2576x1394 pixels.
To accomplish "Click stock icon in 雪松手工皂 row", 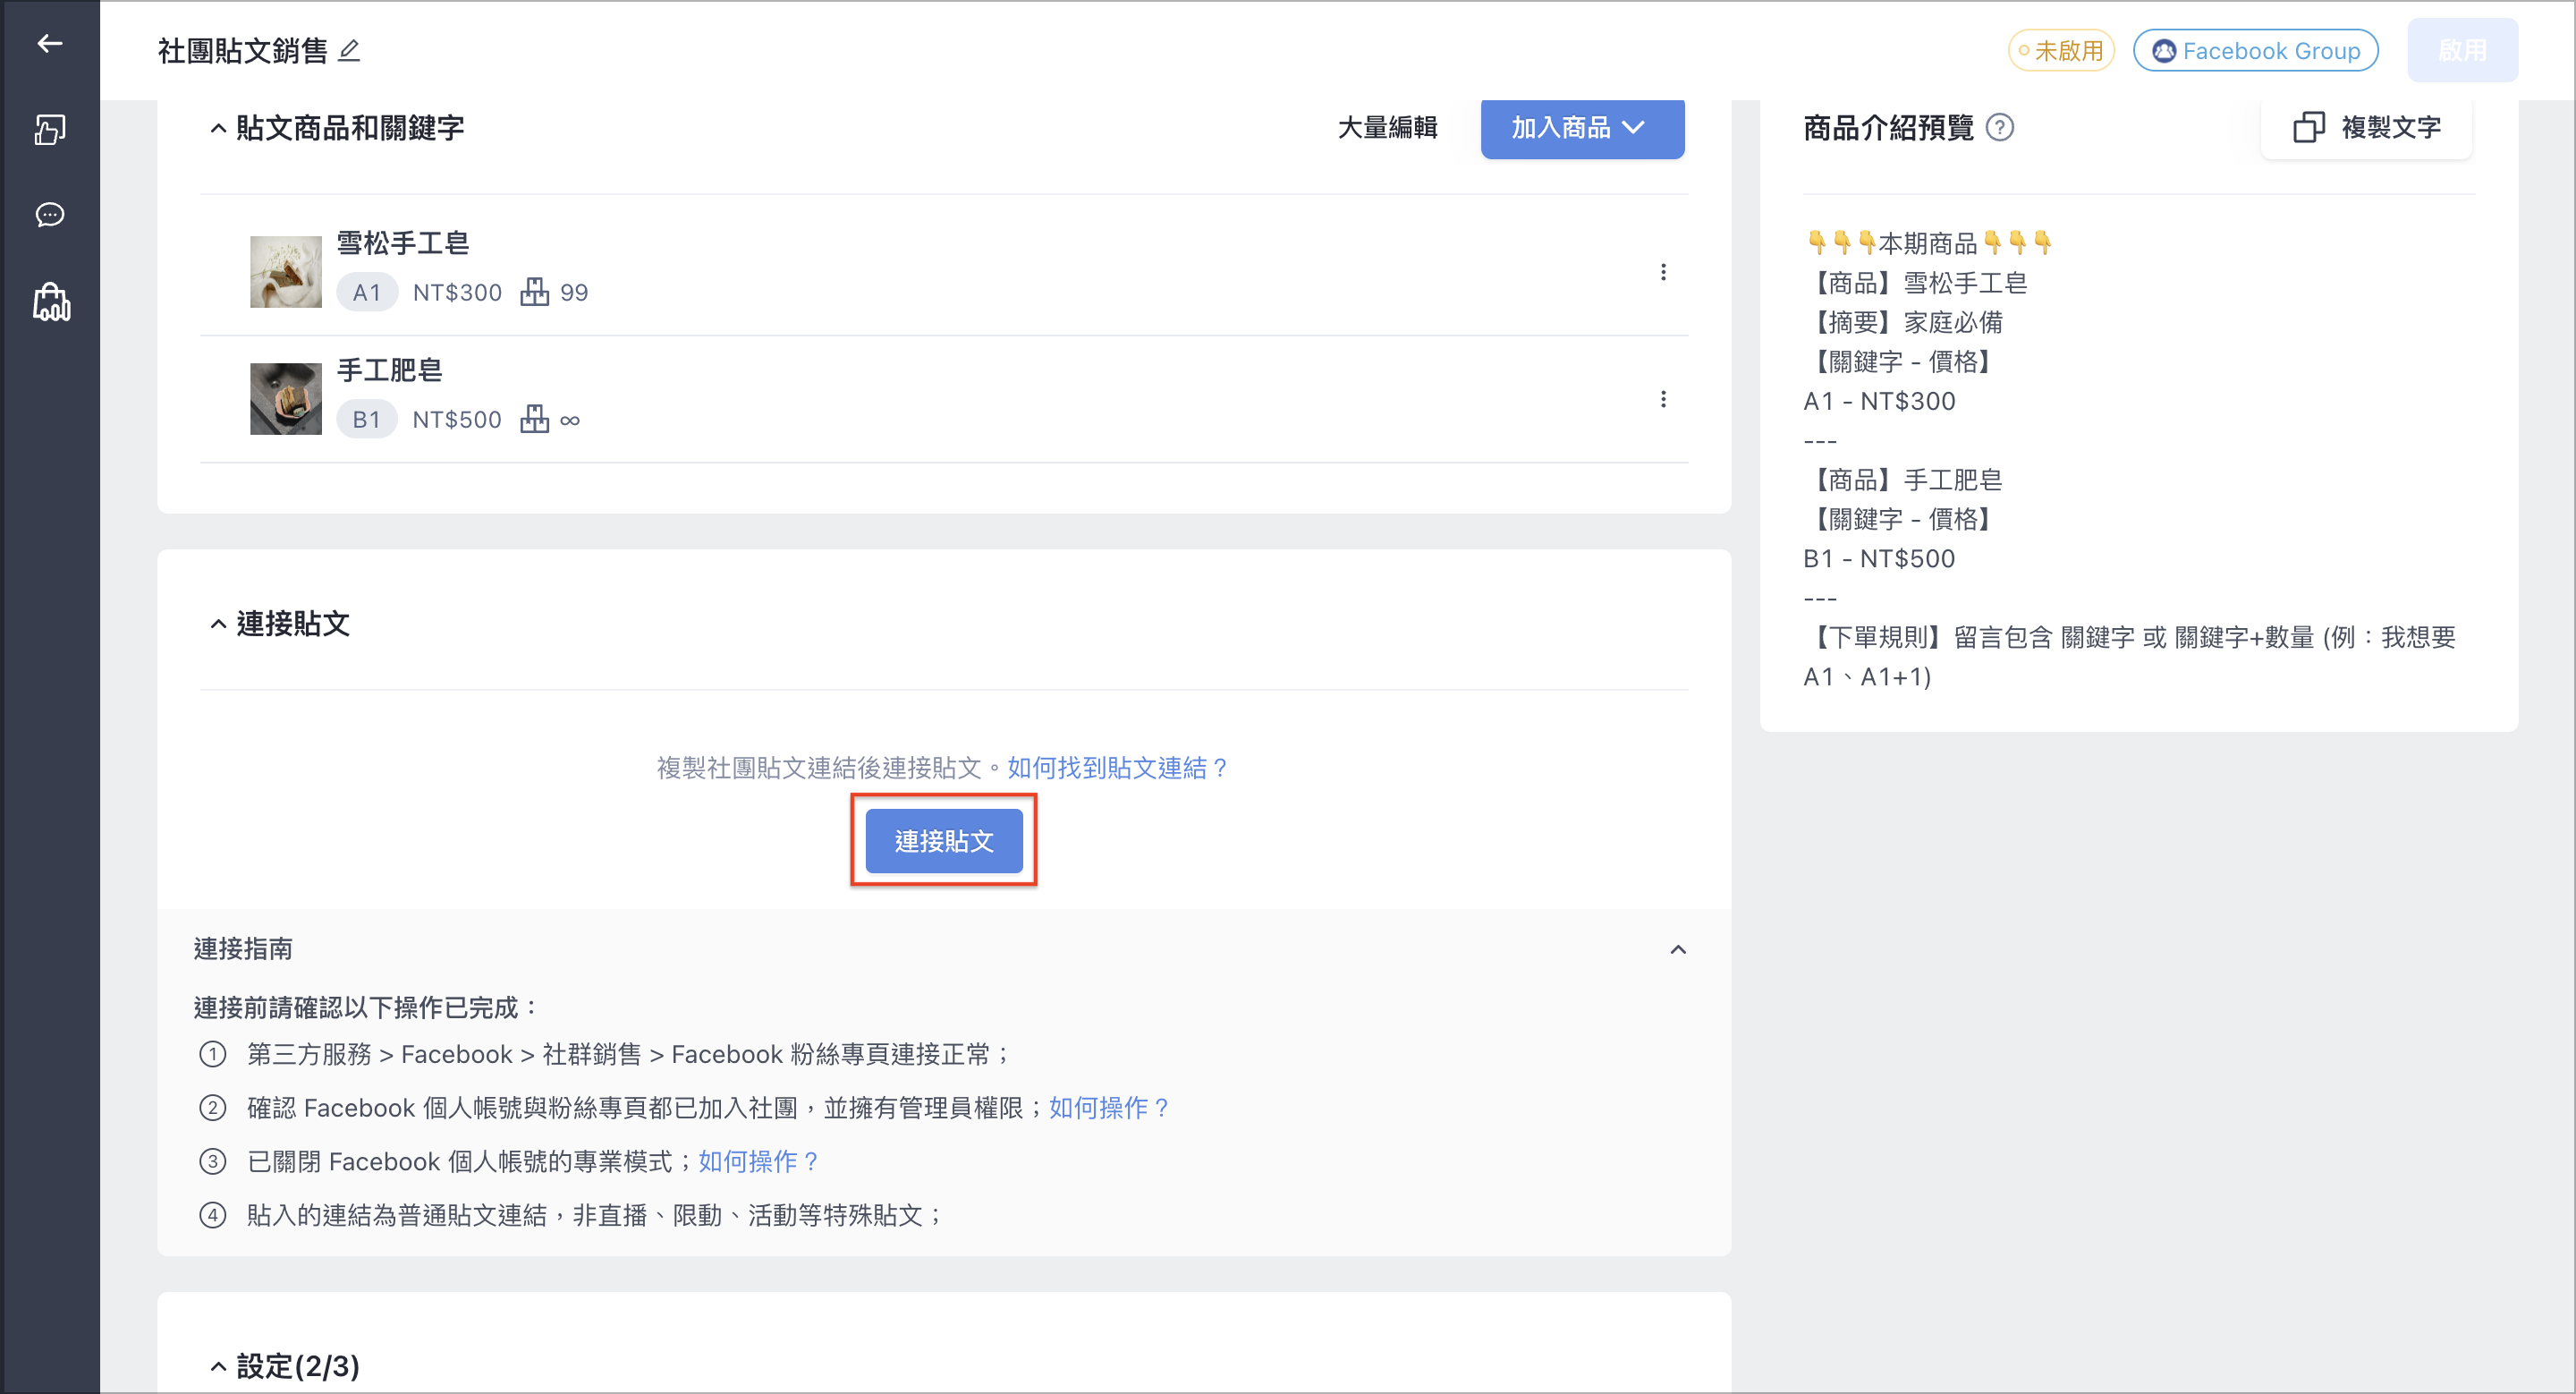I will pos(534,292).
